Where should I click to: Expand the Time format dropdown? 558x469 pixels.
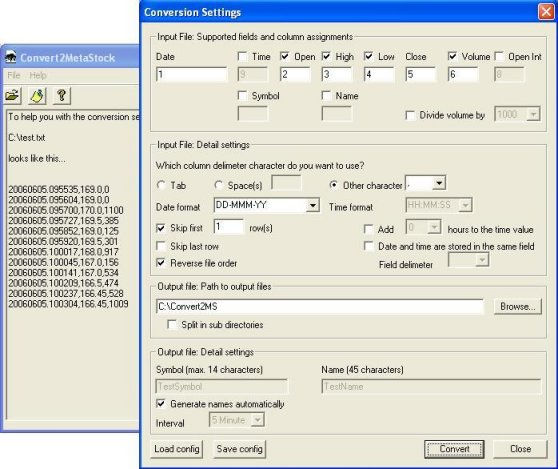465,205
